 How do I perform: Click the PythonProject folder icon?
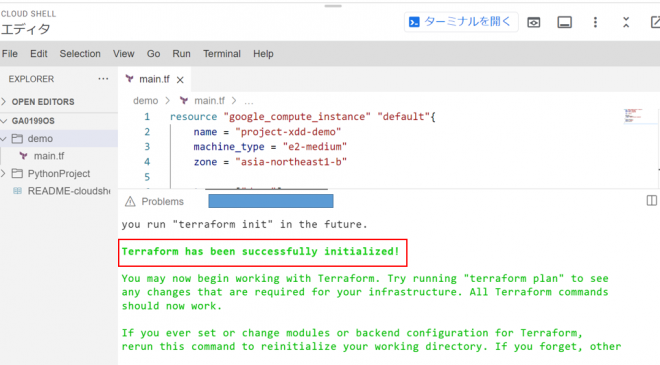17,173
